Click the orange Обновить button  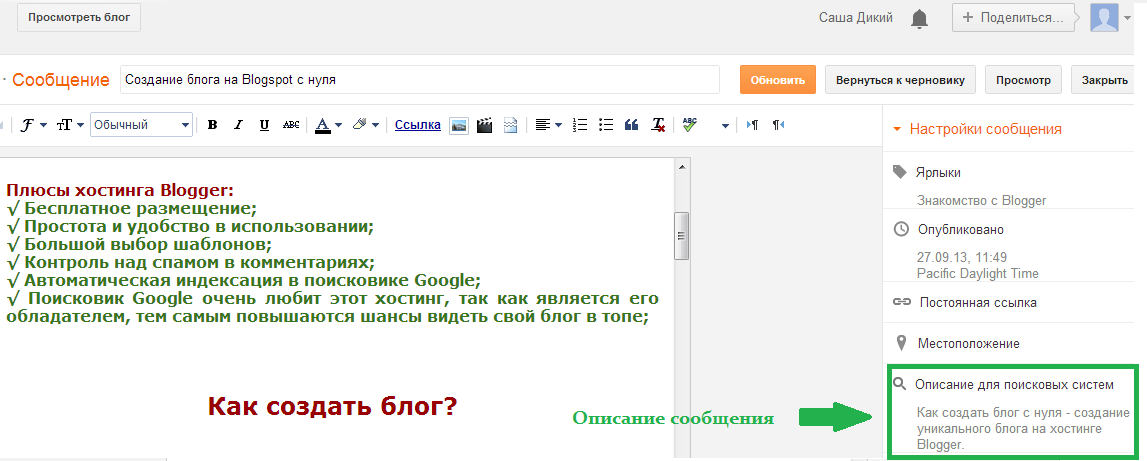pyautogui.click(x=778, y=80)
